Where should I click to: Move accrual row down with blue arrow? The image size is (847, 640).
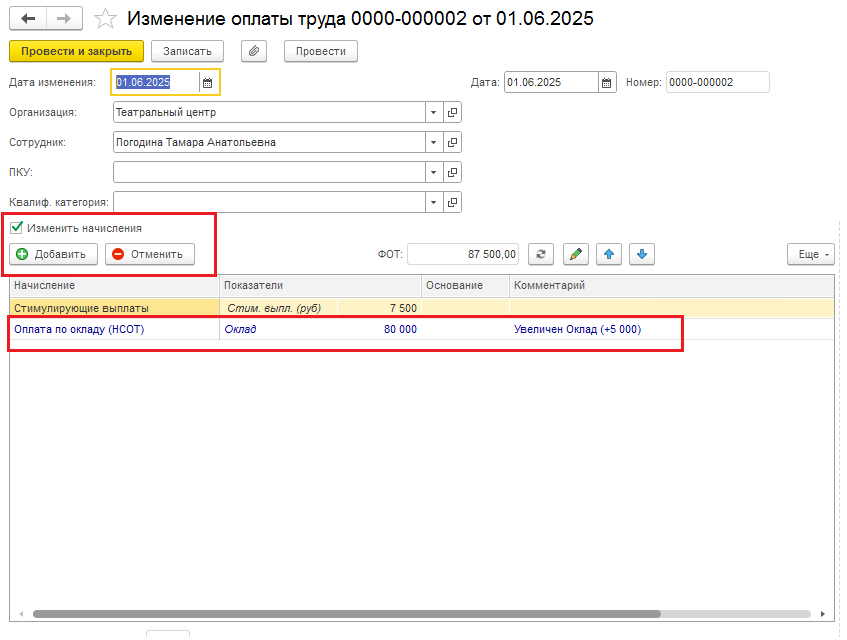[642, 254]
